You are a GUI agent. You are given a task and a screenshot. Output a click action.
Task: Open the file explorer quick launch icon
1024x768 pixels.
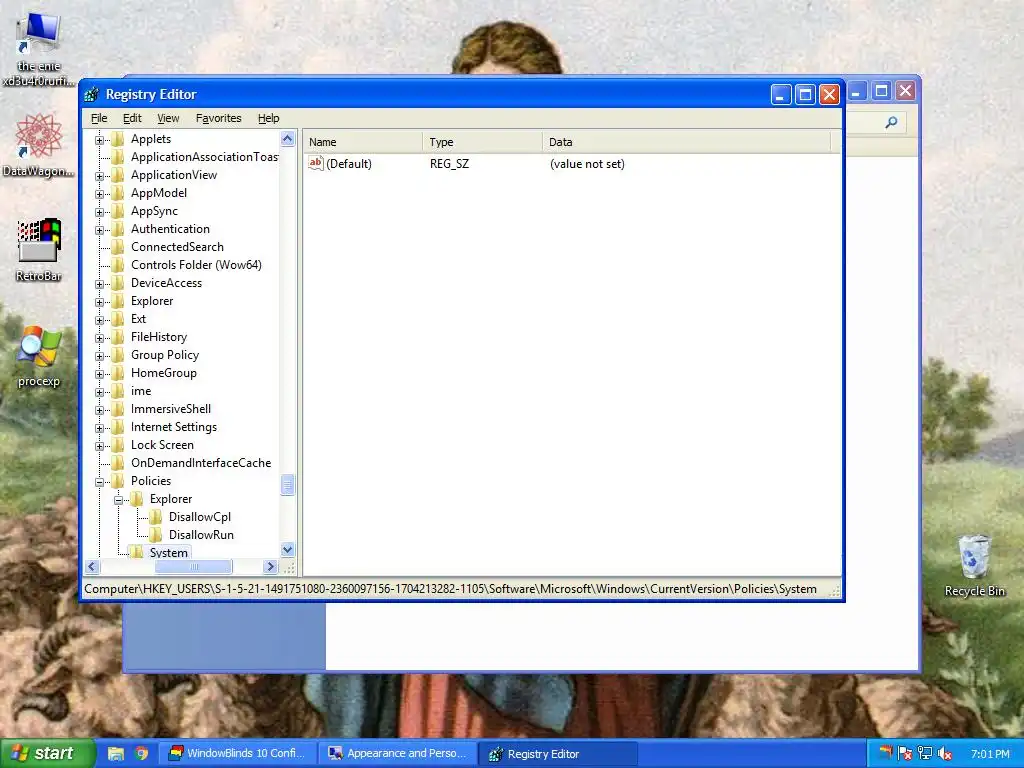(x=116, y=754)
